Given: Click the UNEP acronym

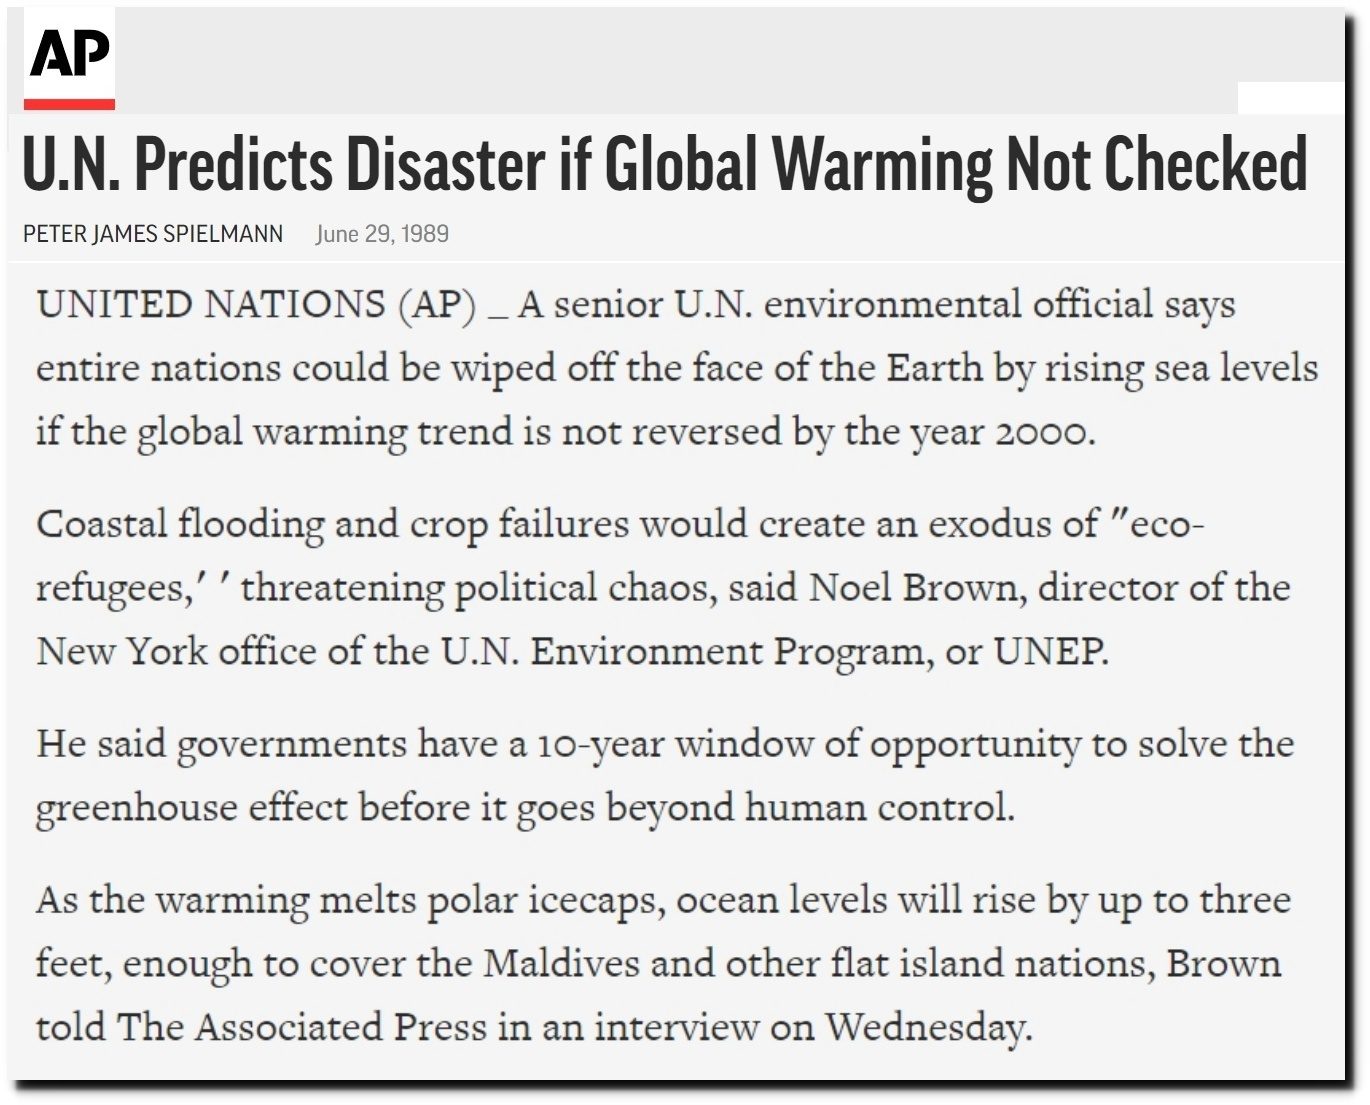Looking at the screenshot, I should (x=1050, y=651).
